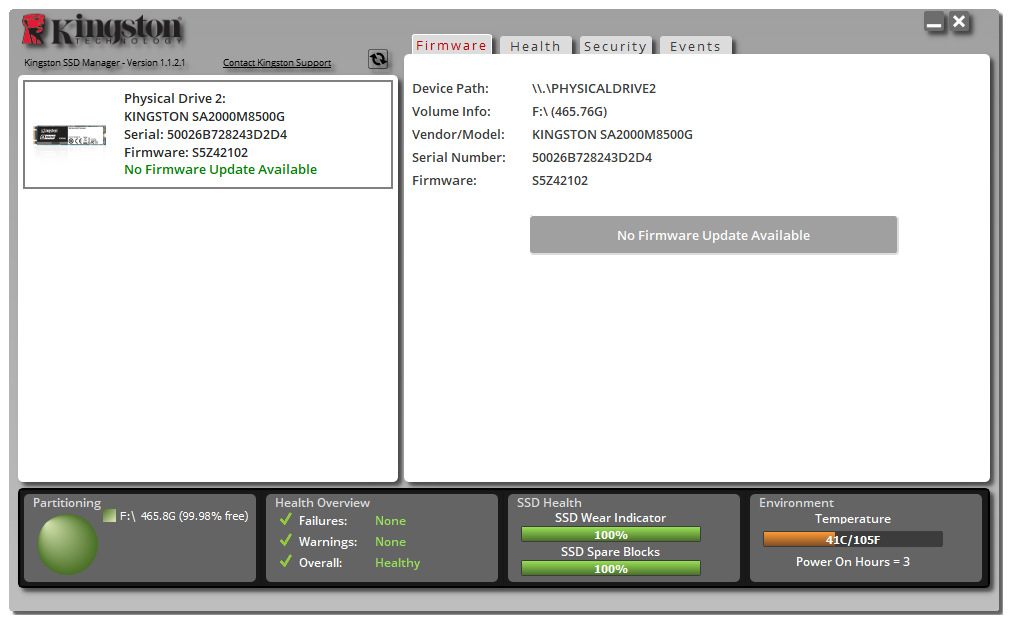Click the 'KINGSTON SA2000M8500G' model line in drive list
This screenshot has height=619, width=1013.
204,117
